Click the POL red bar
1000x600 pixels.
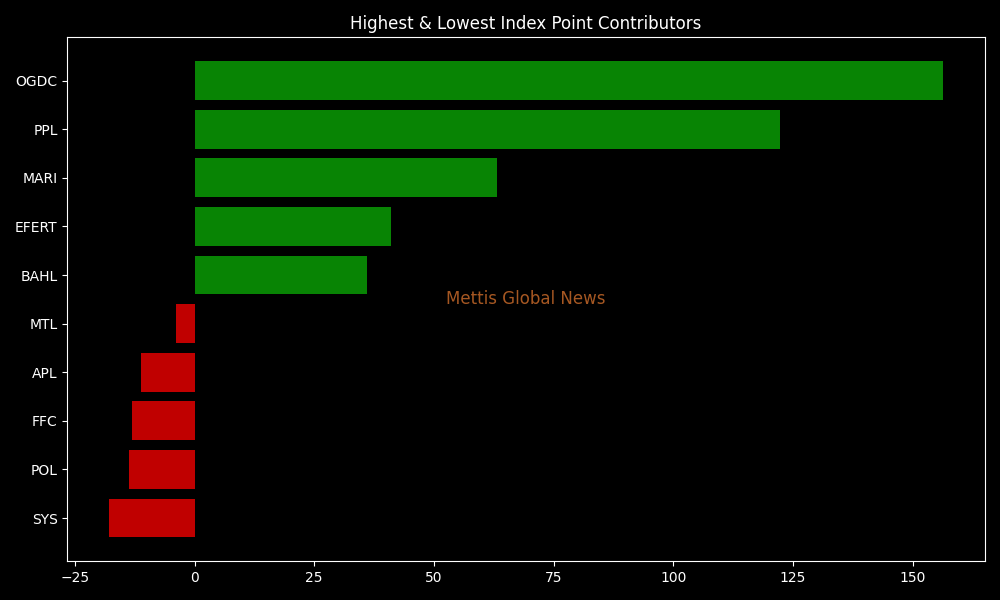162,470
